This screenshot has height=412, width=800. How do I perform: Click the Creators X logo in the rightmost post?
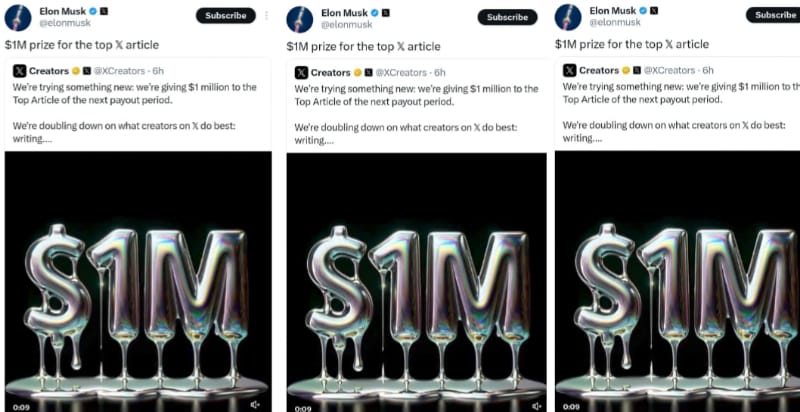click(x=569, y=71)
